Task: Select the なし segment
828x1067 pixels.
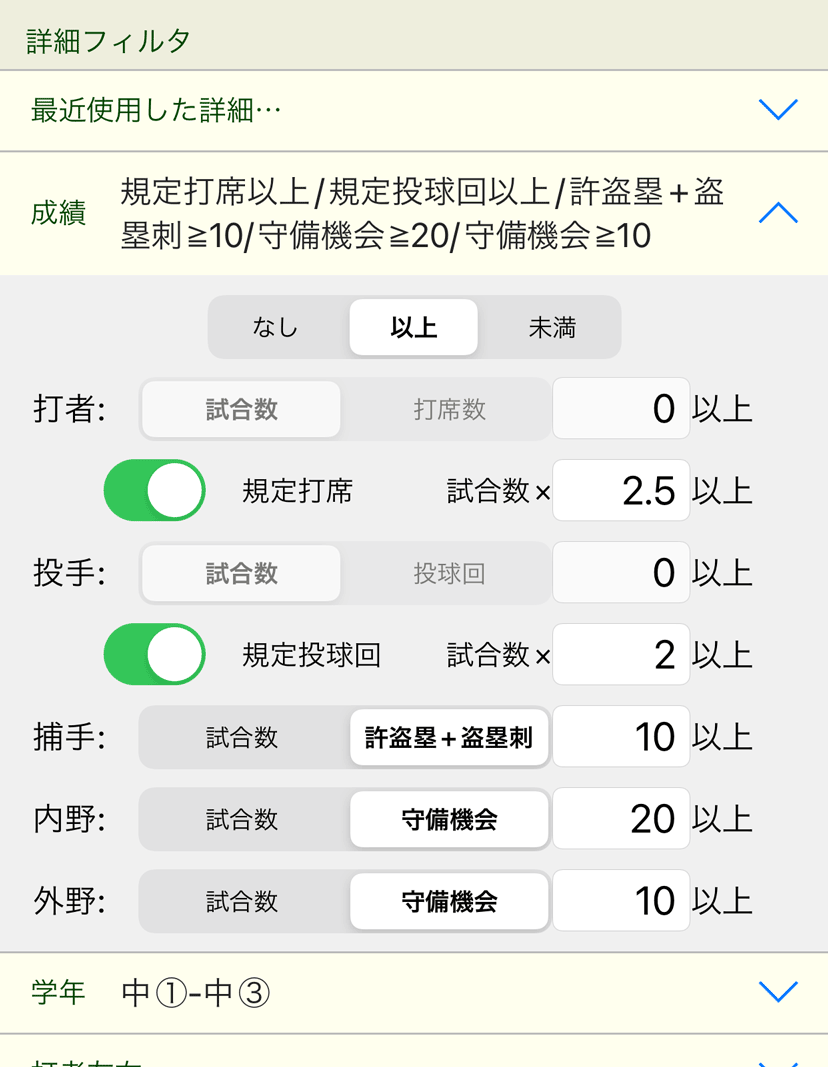Action: click(x=277, y=327)
